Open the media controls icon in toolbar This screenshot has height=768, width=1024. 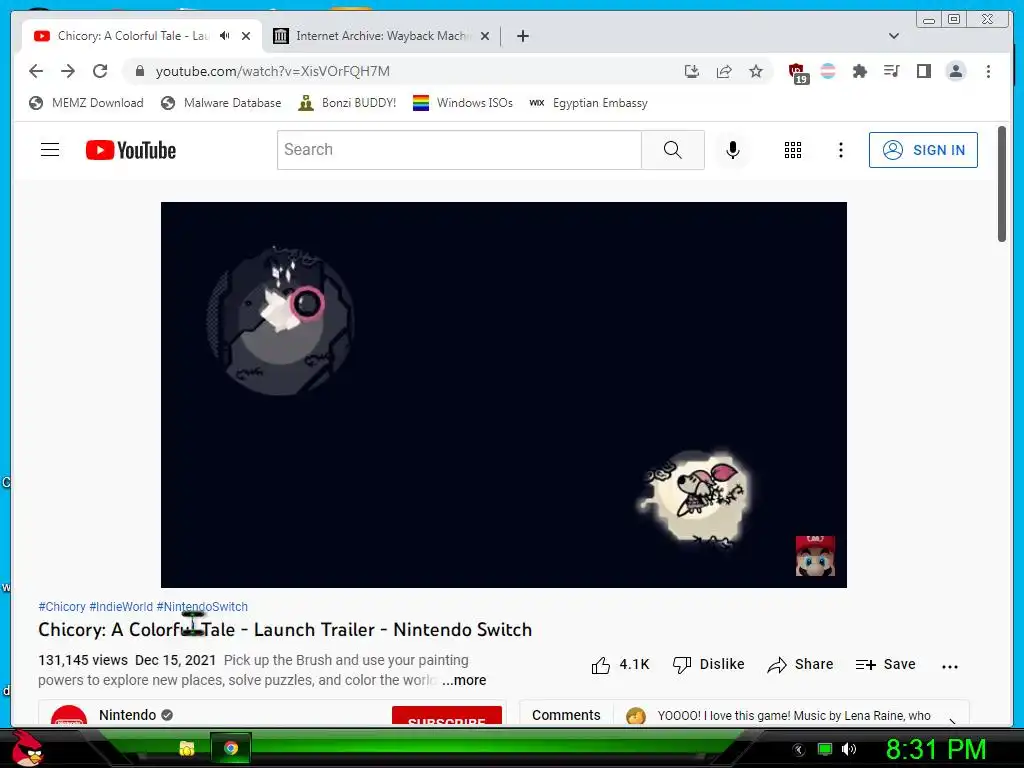(x=891, y=71)
